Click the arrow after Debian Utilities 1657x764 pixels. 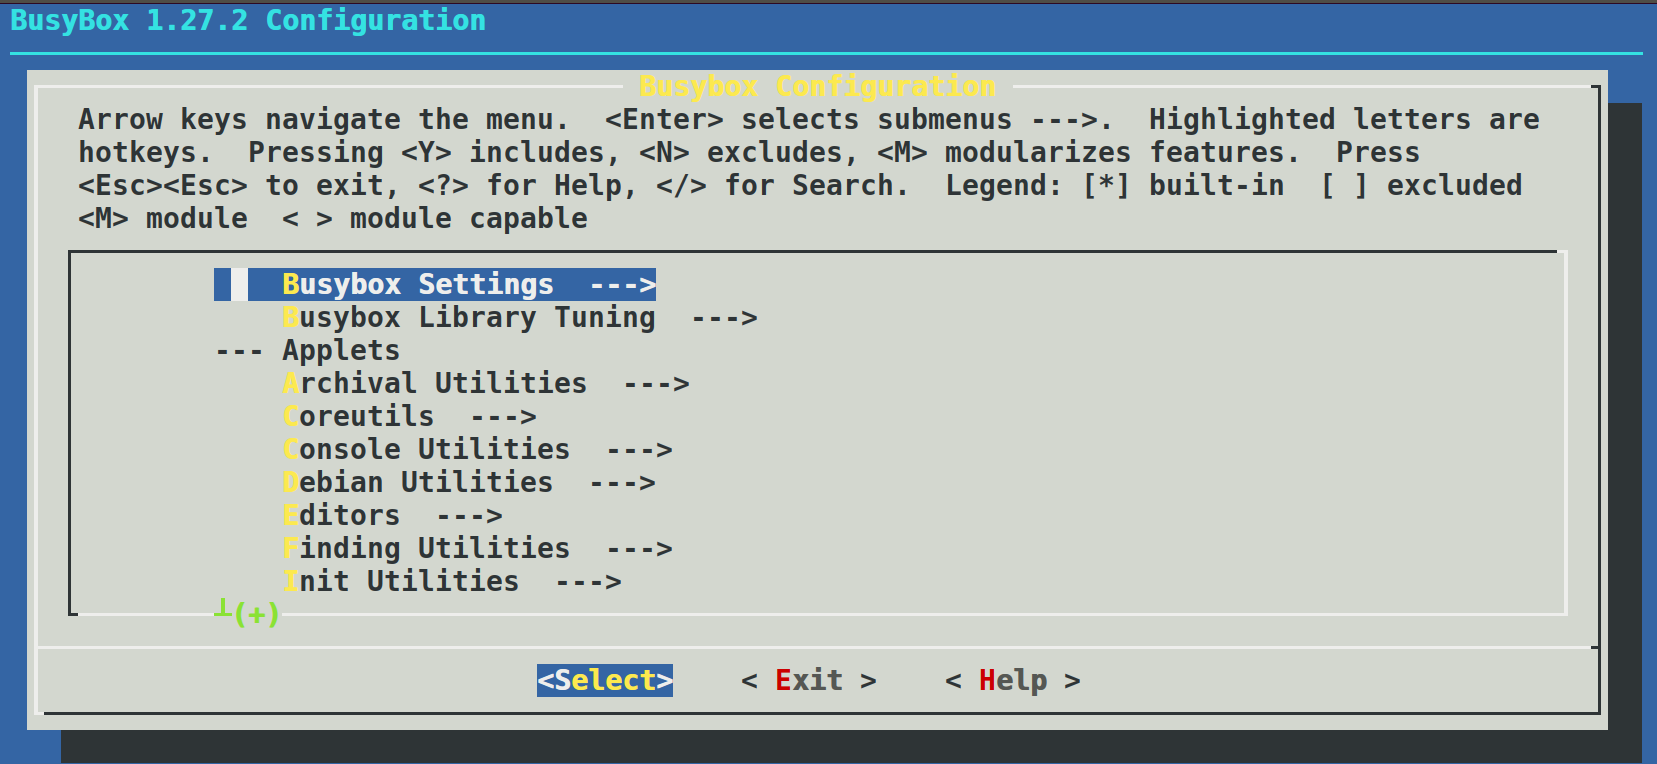tap(622, 483)
